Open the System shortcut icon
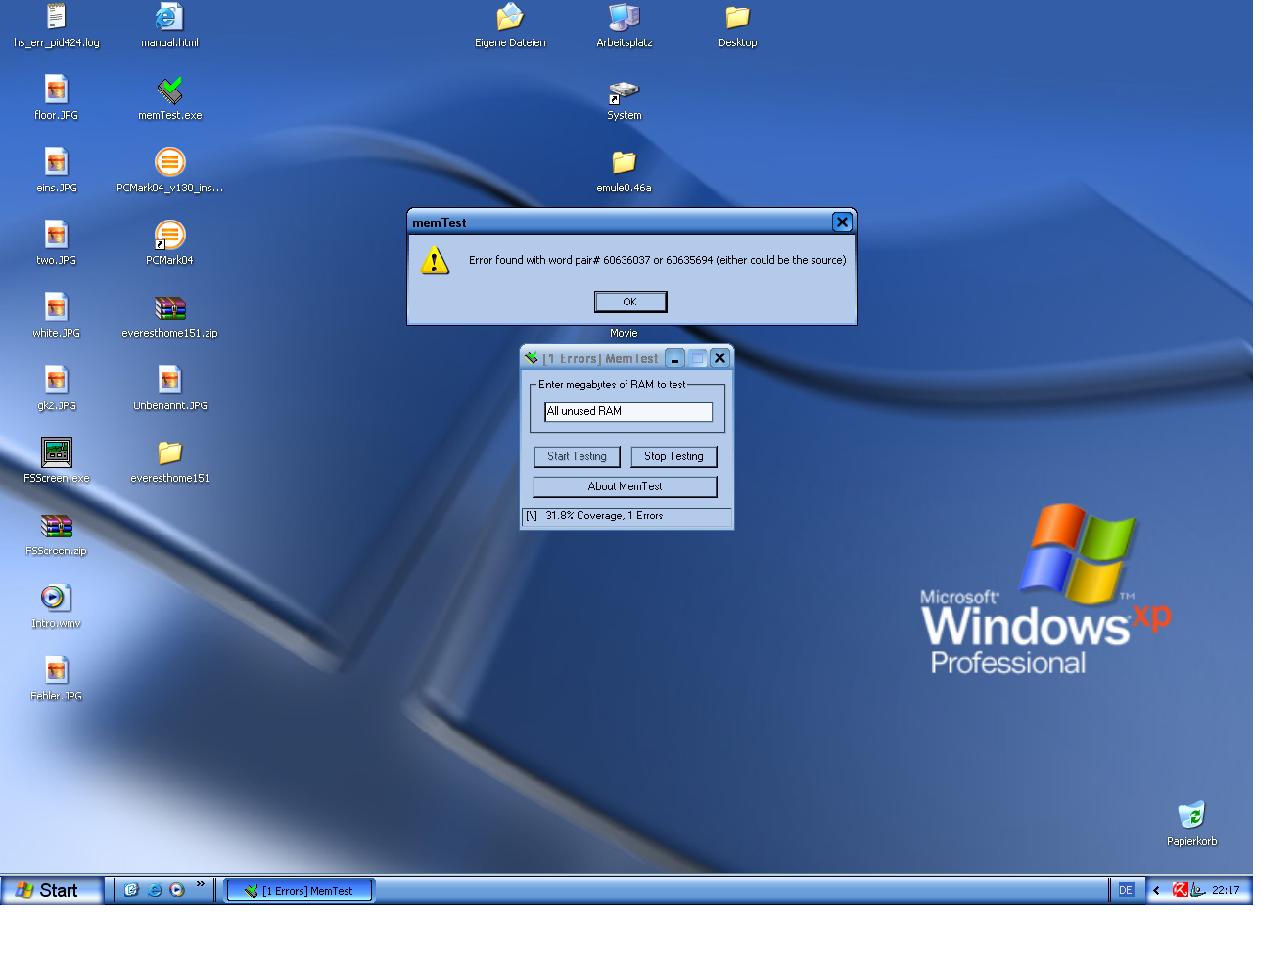This screenshot has width=1280, height=960. click(x=624, y=92)
